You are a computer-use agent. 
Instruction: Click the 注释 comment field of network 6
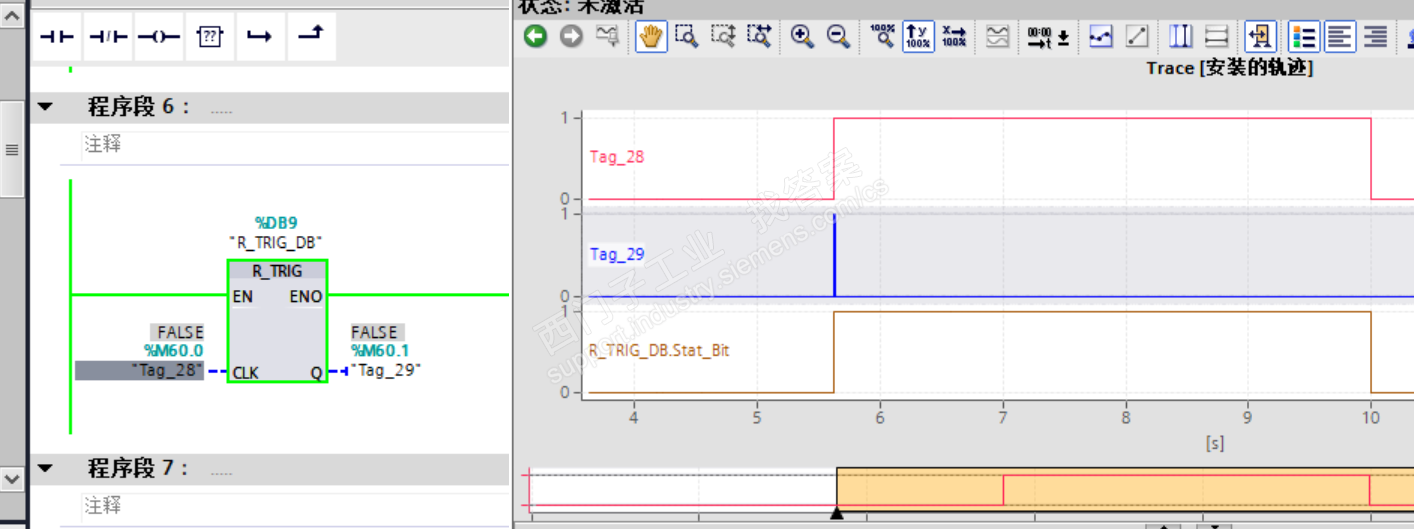pos(295,145)
